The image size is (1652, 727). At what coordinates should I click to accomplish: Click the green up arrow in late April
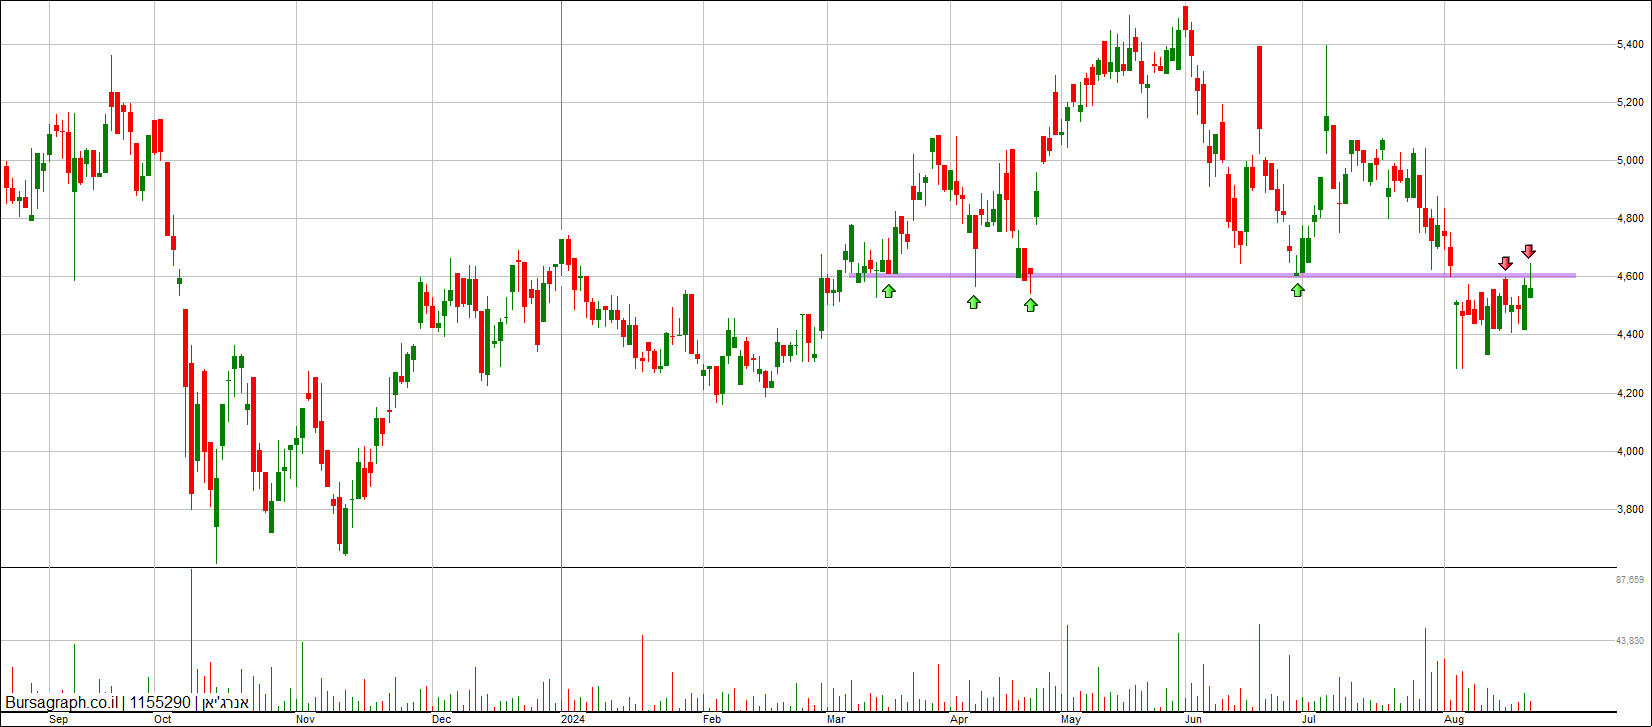[x=1031, y=304]
